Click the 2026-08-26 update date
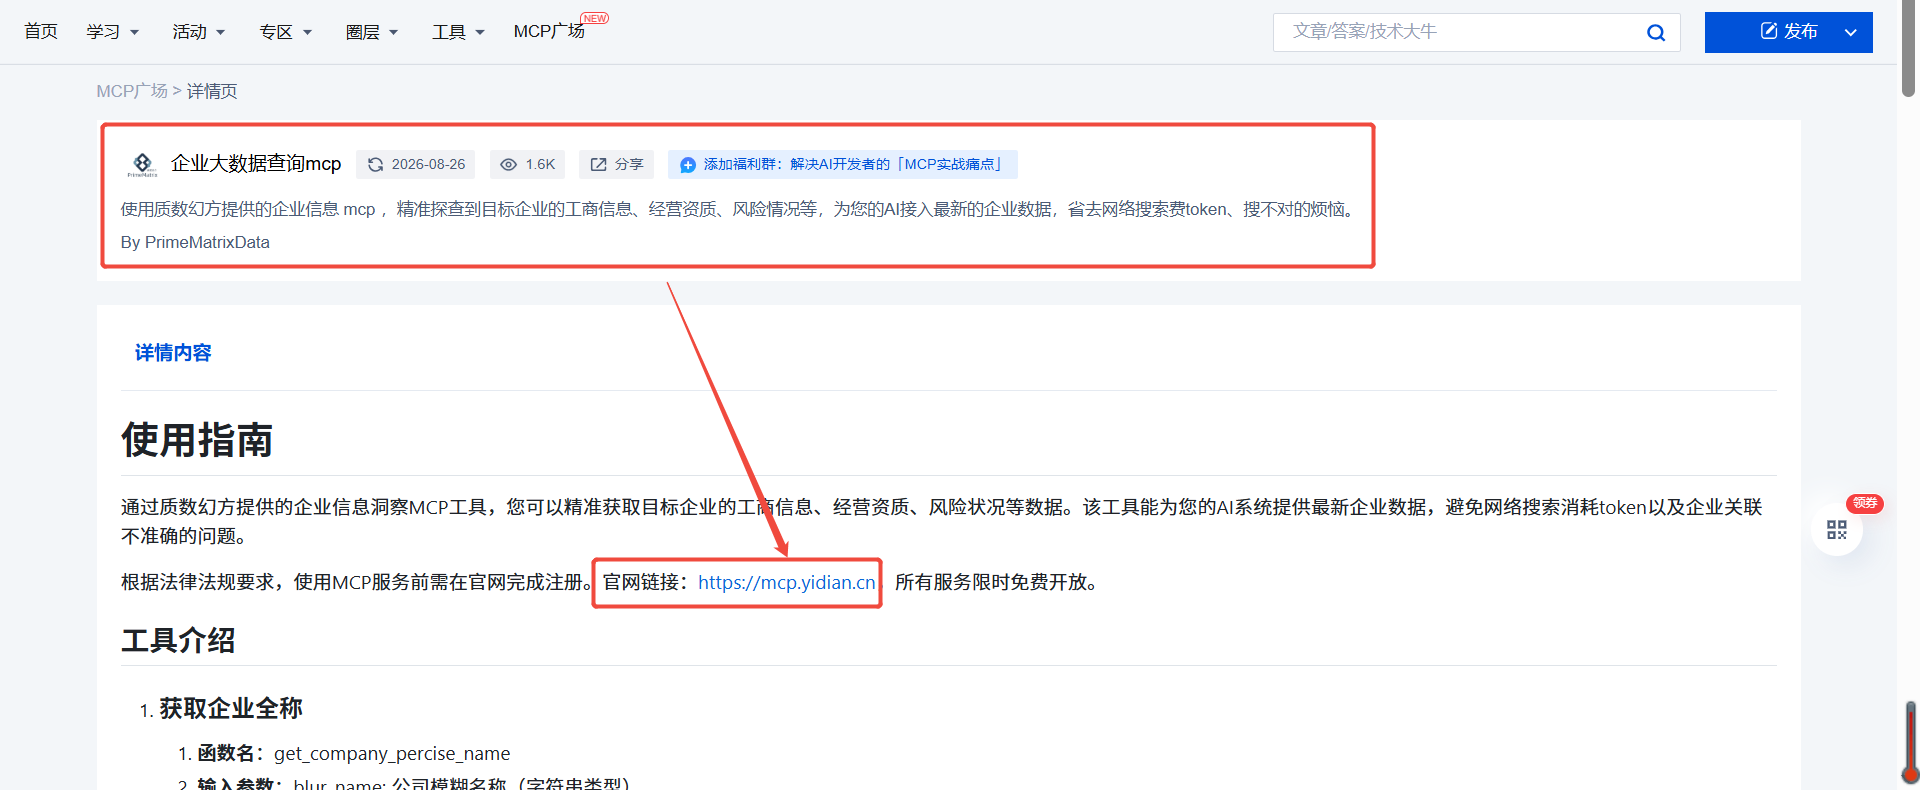The height and width of the screenshot is (790, 1920). [428, 164]
